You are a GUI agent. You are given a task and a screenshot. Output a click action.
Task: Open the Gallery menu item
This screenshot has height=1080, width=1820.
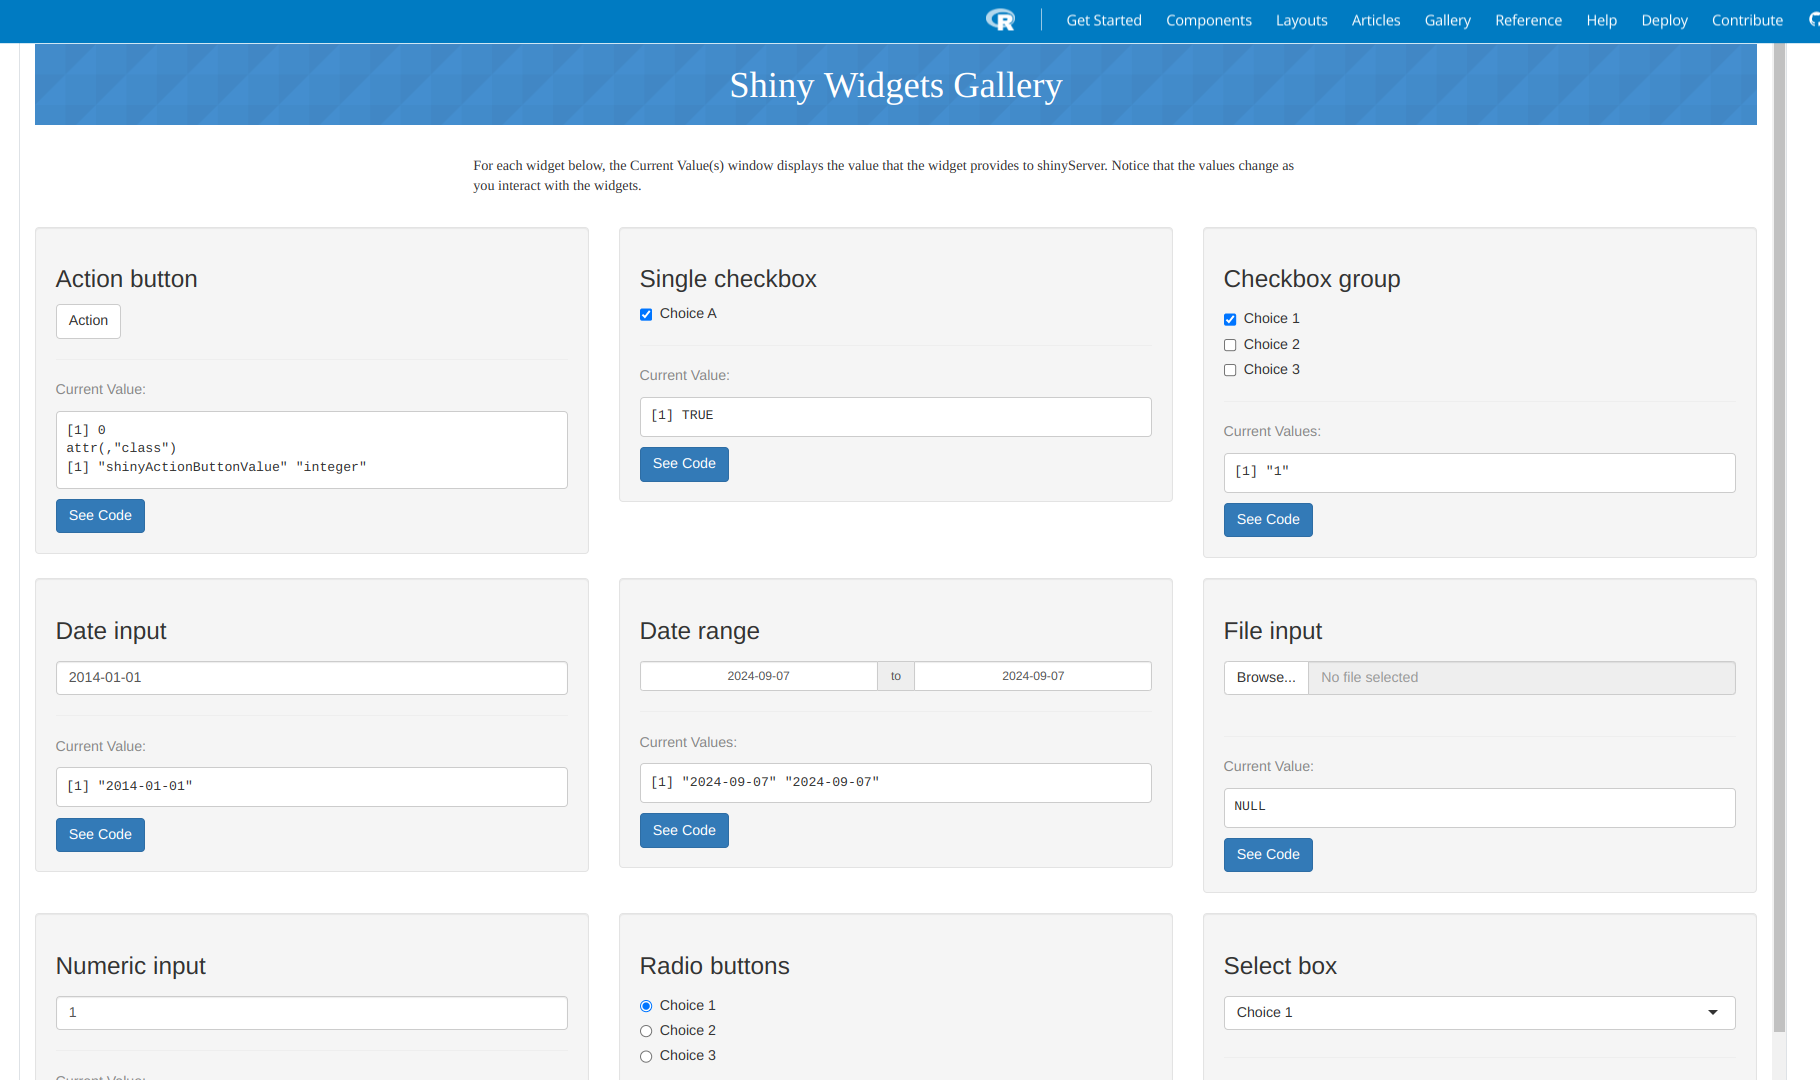coord(1447,20)
